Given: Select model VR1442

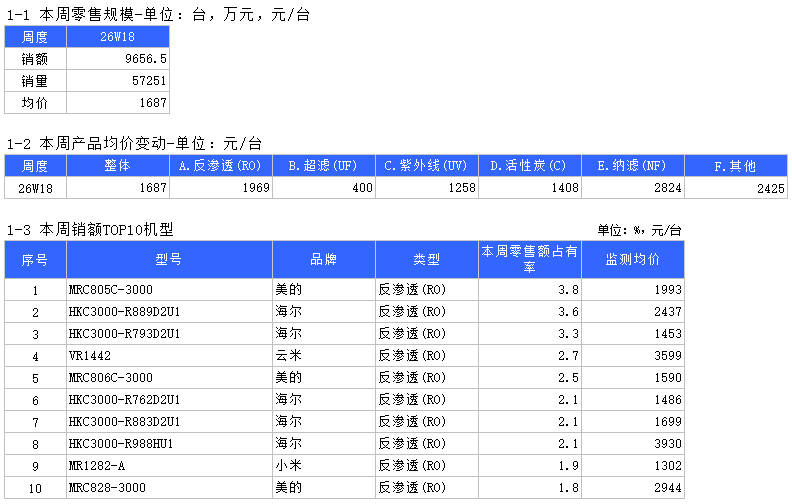Looking at the screenshot, I should coord(89,356).
